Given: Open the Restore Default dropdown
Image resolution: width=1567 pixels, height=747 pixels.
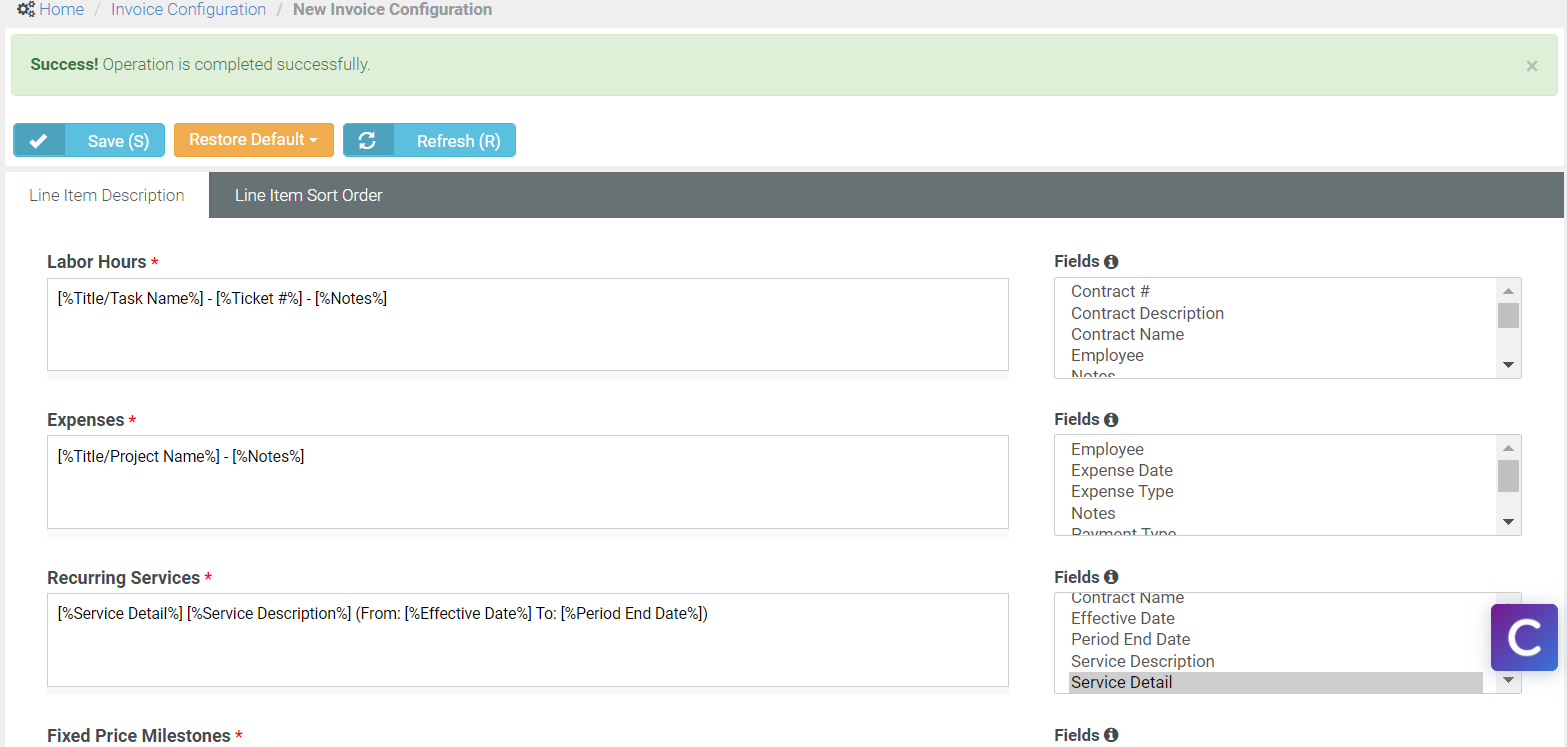Looking at the screenshot, I should [253, 140].
